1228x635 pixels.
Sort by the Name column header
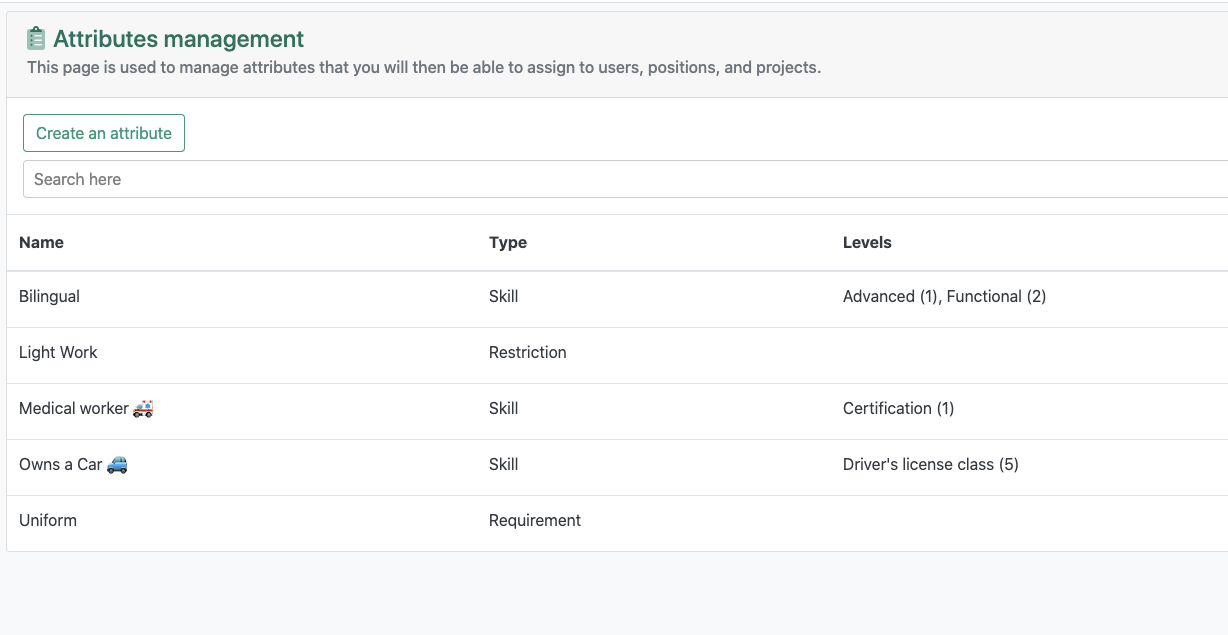pyautogui.click(x=41, y=242)
